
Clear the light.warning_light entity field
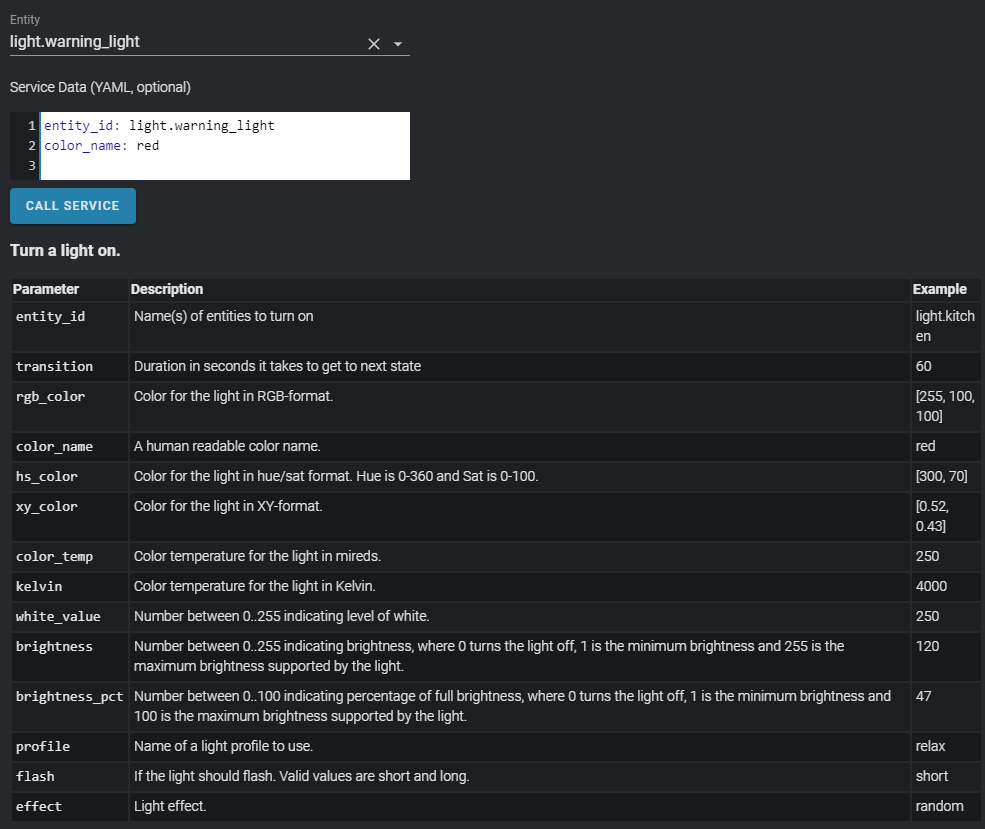pos(374,43)
